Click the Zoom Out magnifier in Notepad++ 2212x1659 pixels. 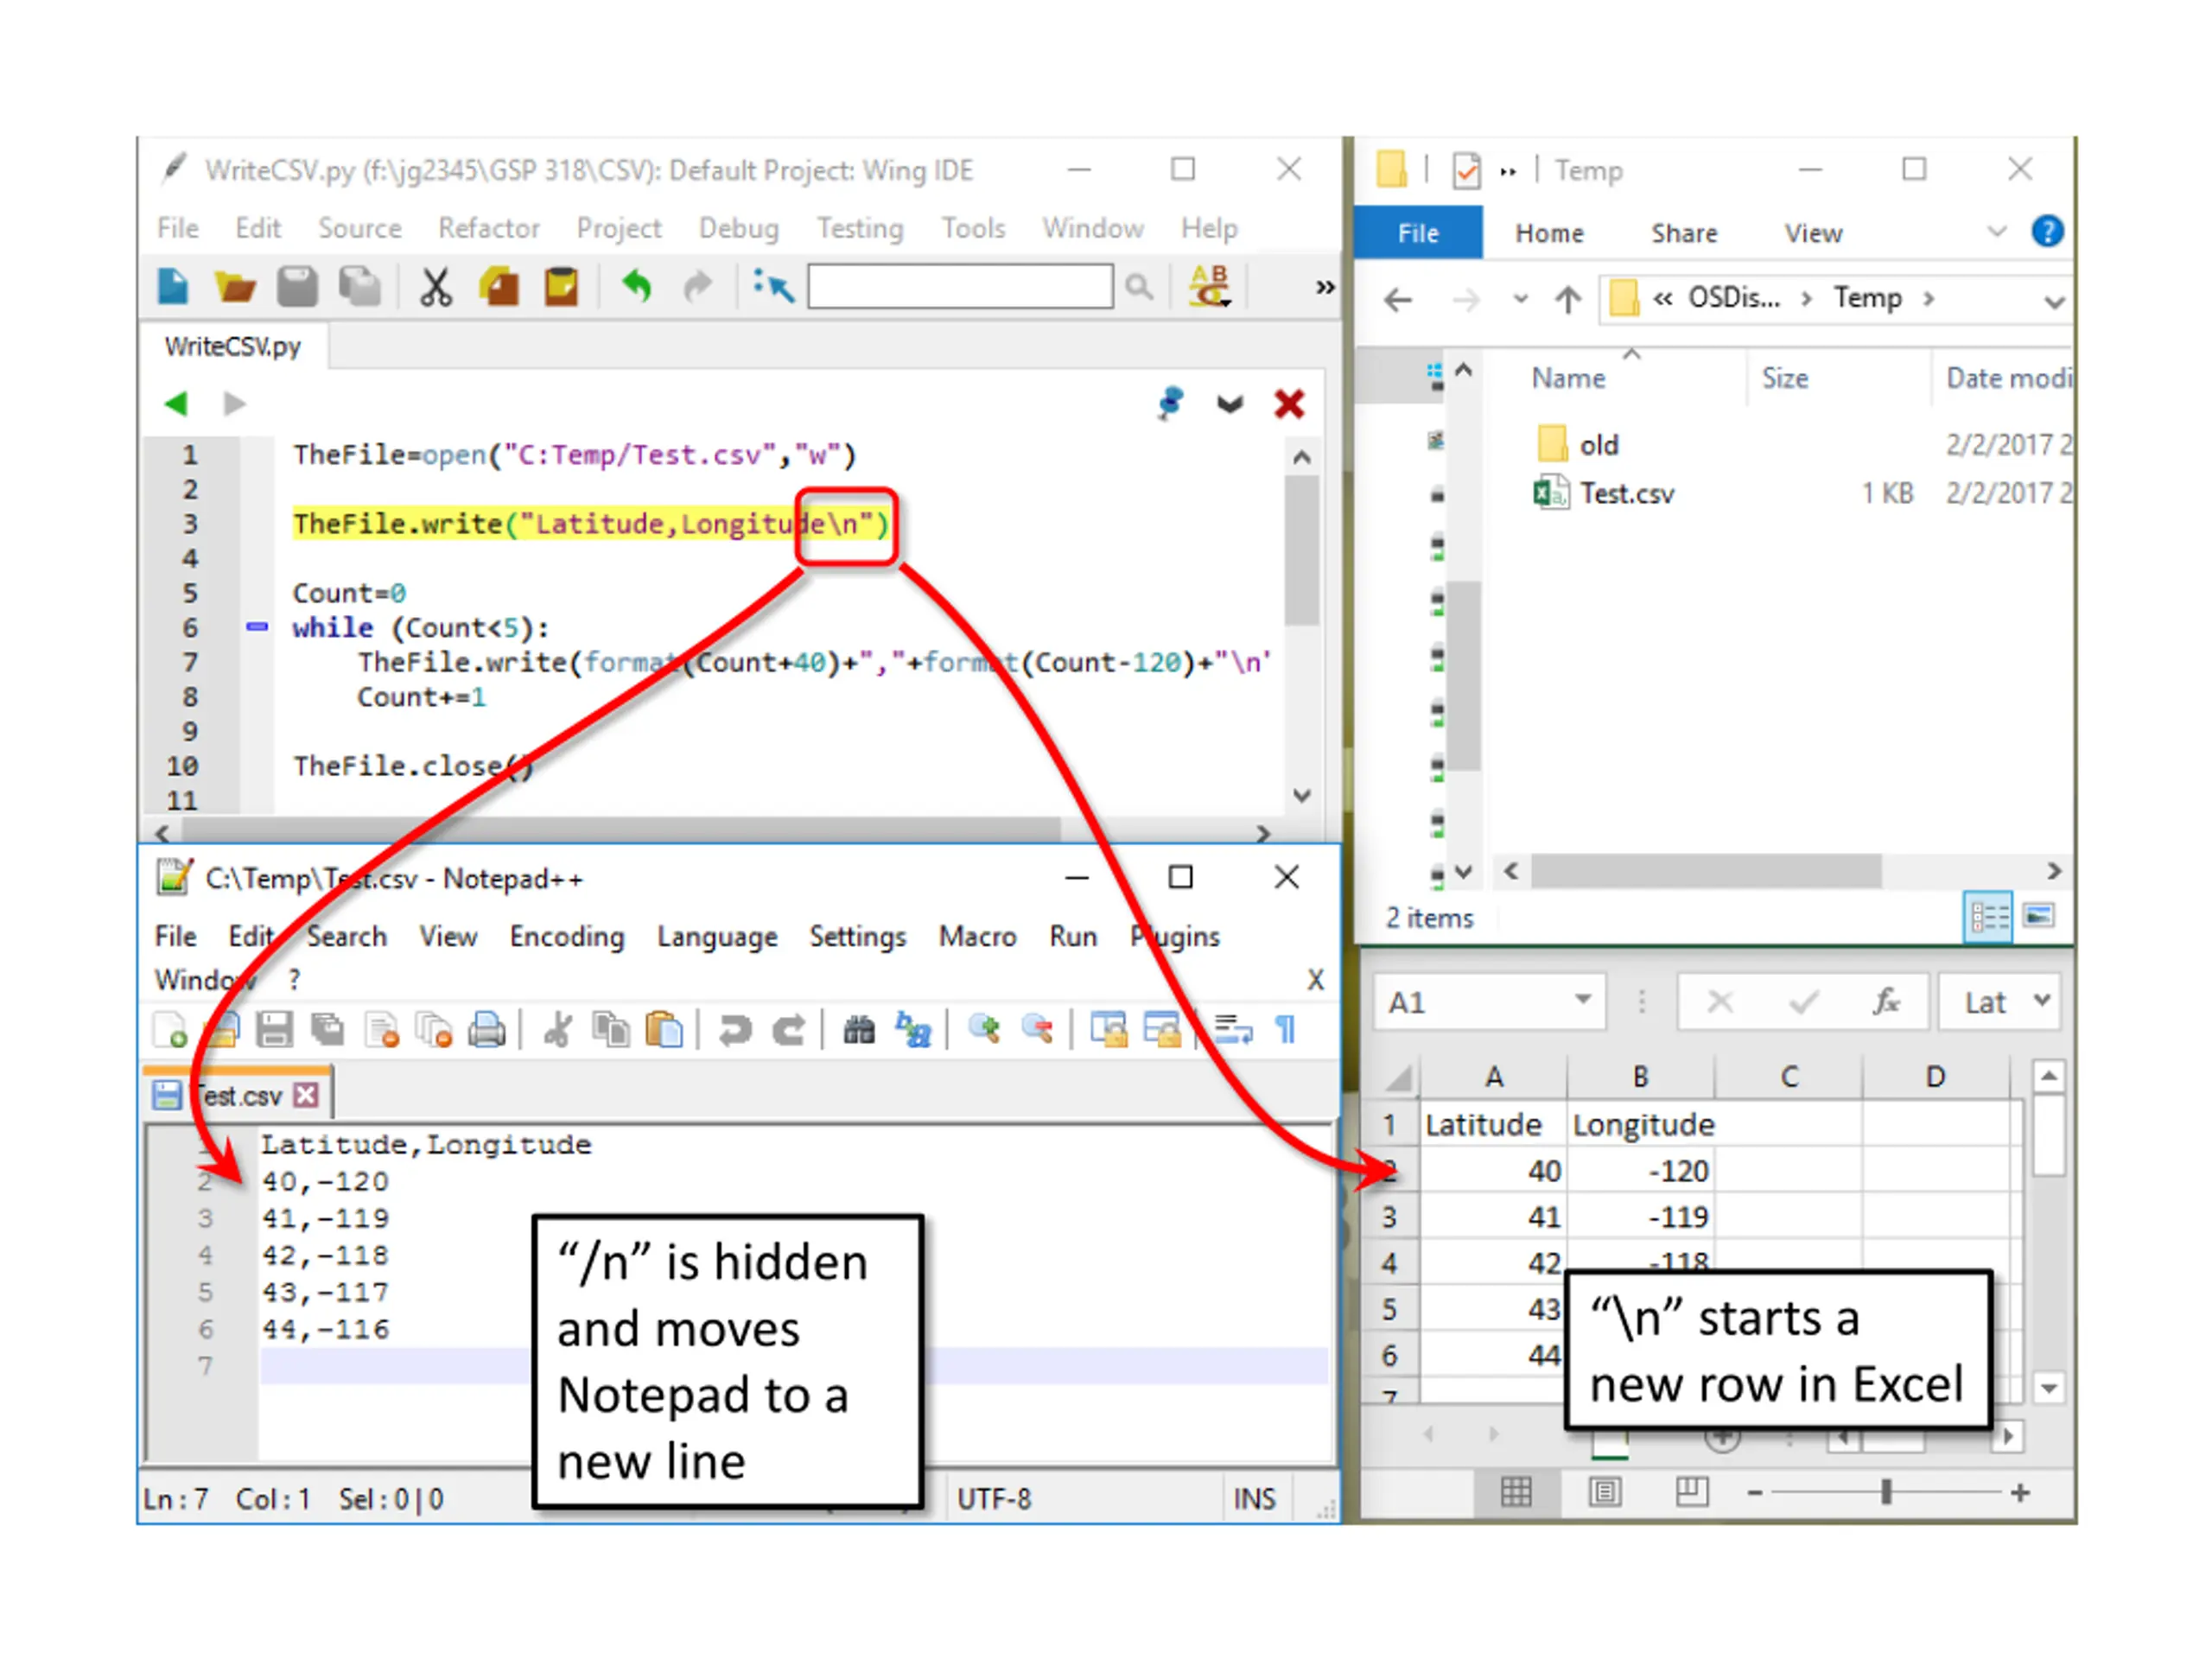click(1038, 1029)
